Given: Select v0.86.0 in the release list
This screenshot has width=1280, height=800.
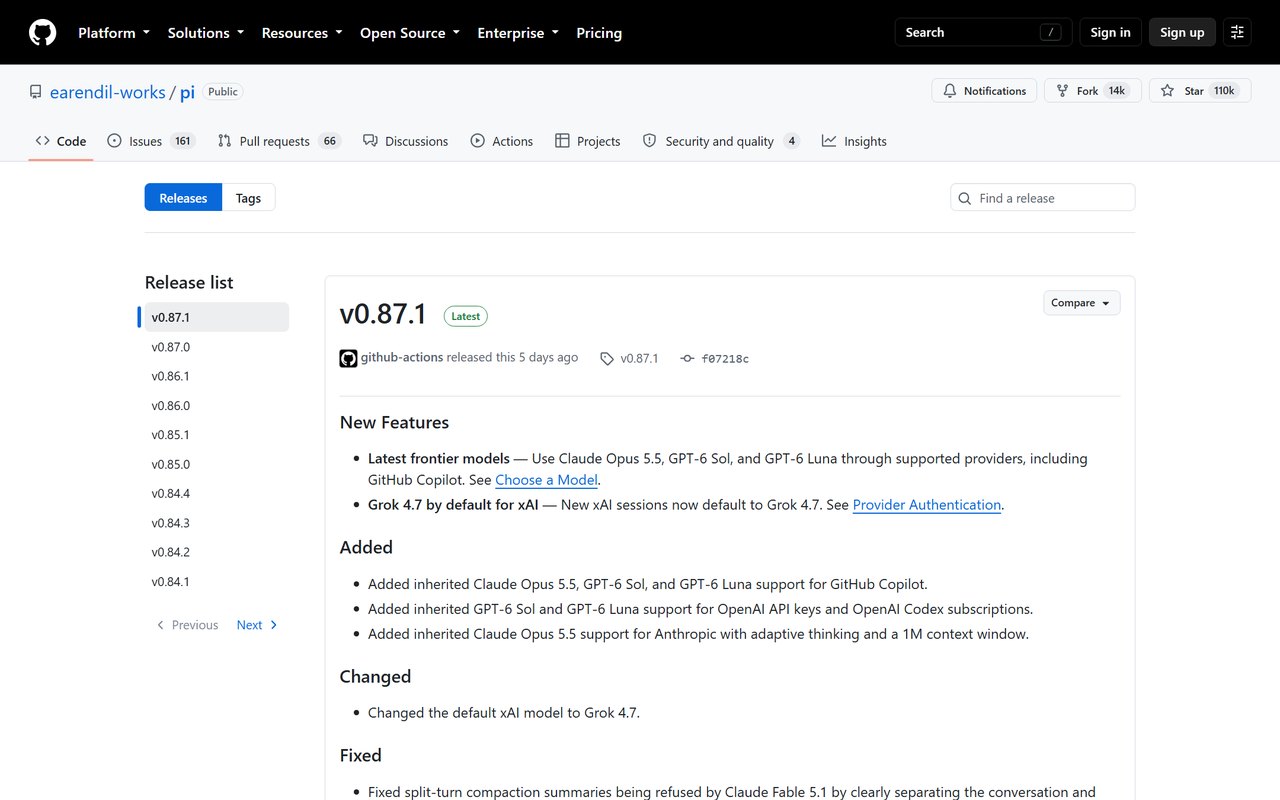Looking at the screenshot, I should 217,406.
